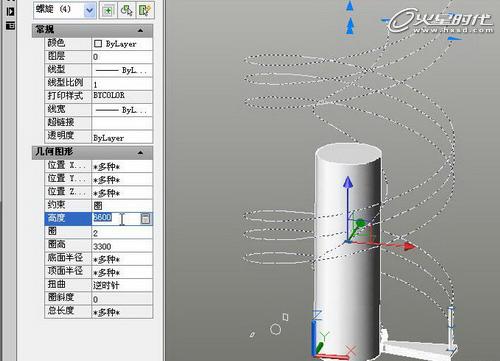Collapse the 常规 section

[140, 31]
